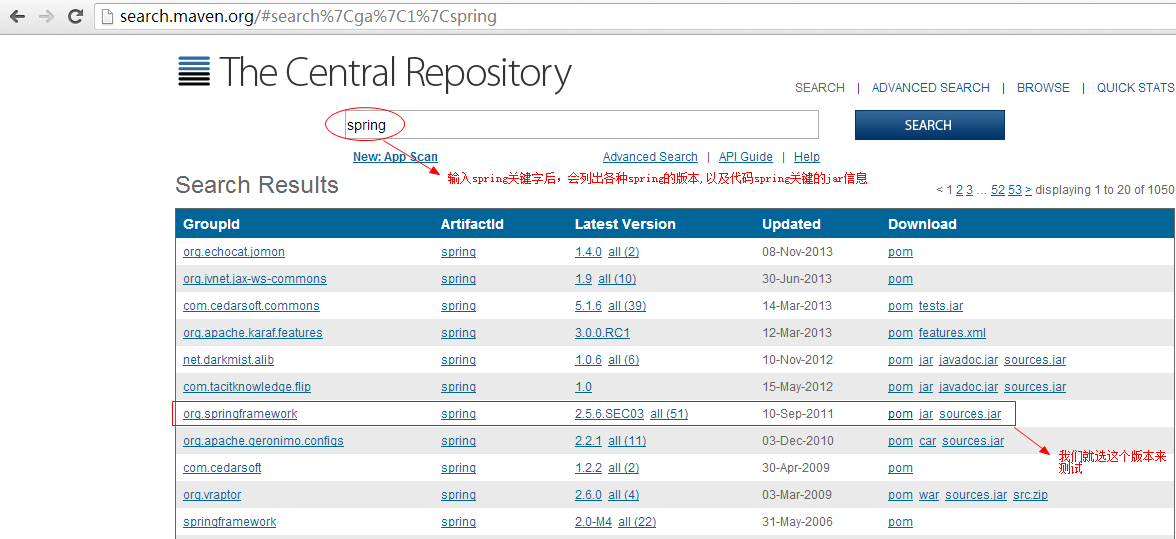This screenshot has height=539, width=1176.
Task: Open version 2.0-M4 link
Action: (x=594, y=522)
